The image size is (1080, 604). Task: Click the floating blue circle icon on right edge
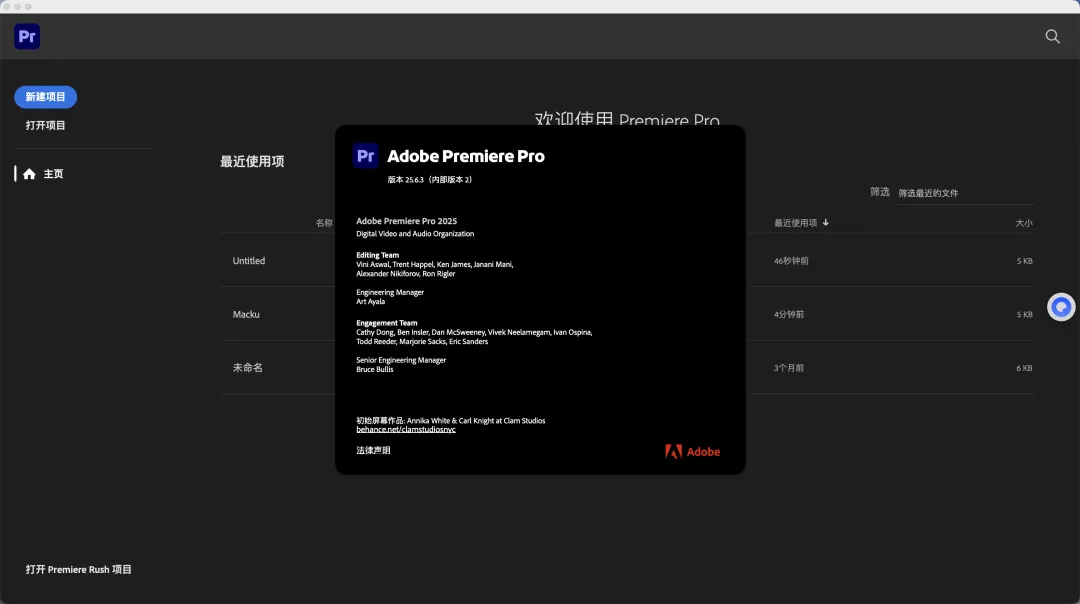coord(1061,307)
